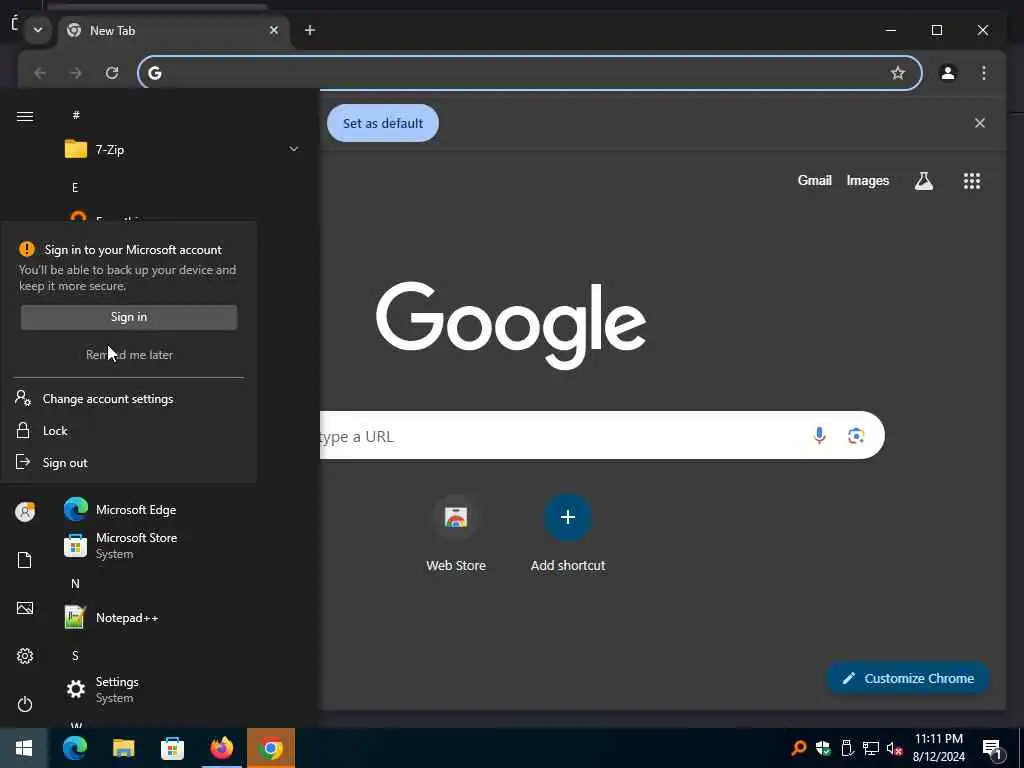This screenshot has width=1024, height=768.
Task: Reload the page in Chrome
Action: point(112,73)
